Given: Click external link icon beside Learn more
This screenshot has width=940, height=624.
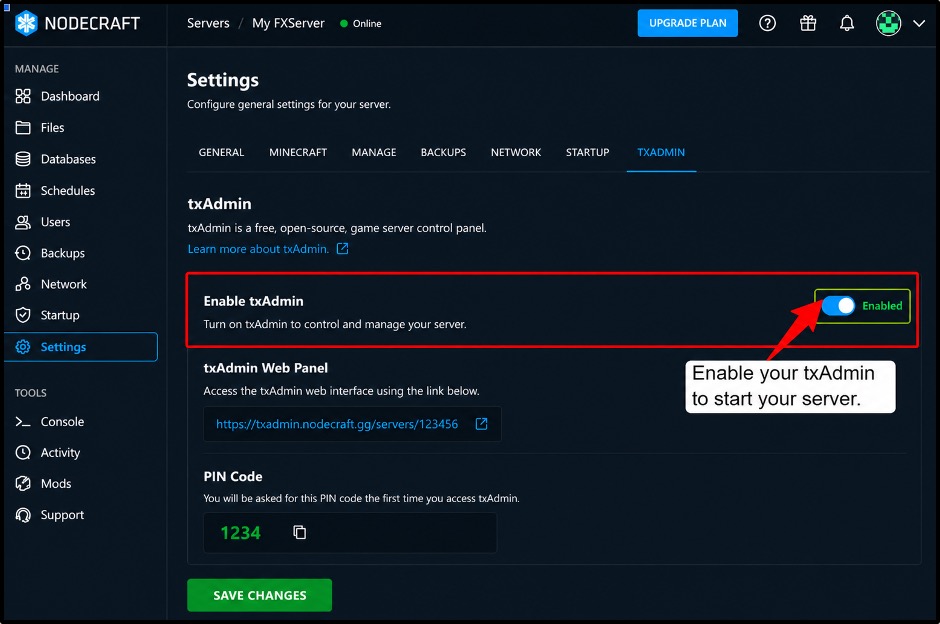Looking at the screenshot, I should click(x=342, y=248).
